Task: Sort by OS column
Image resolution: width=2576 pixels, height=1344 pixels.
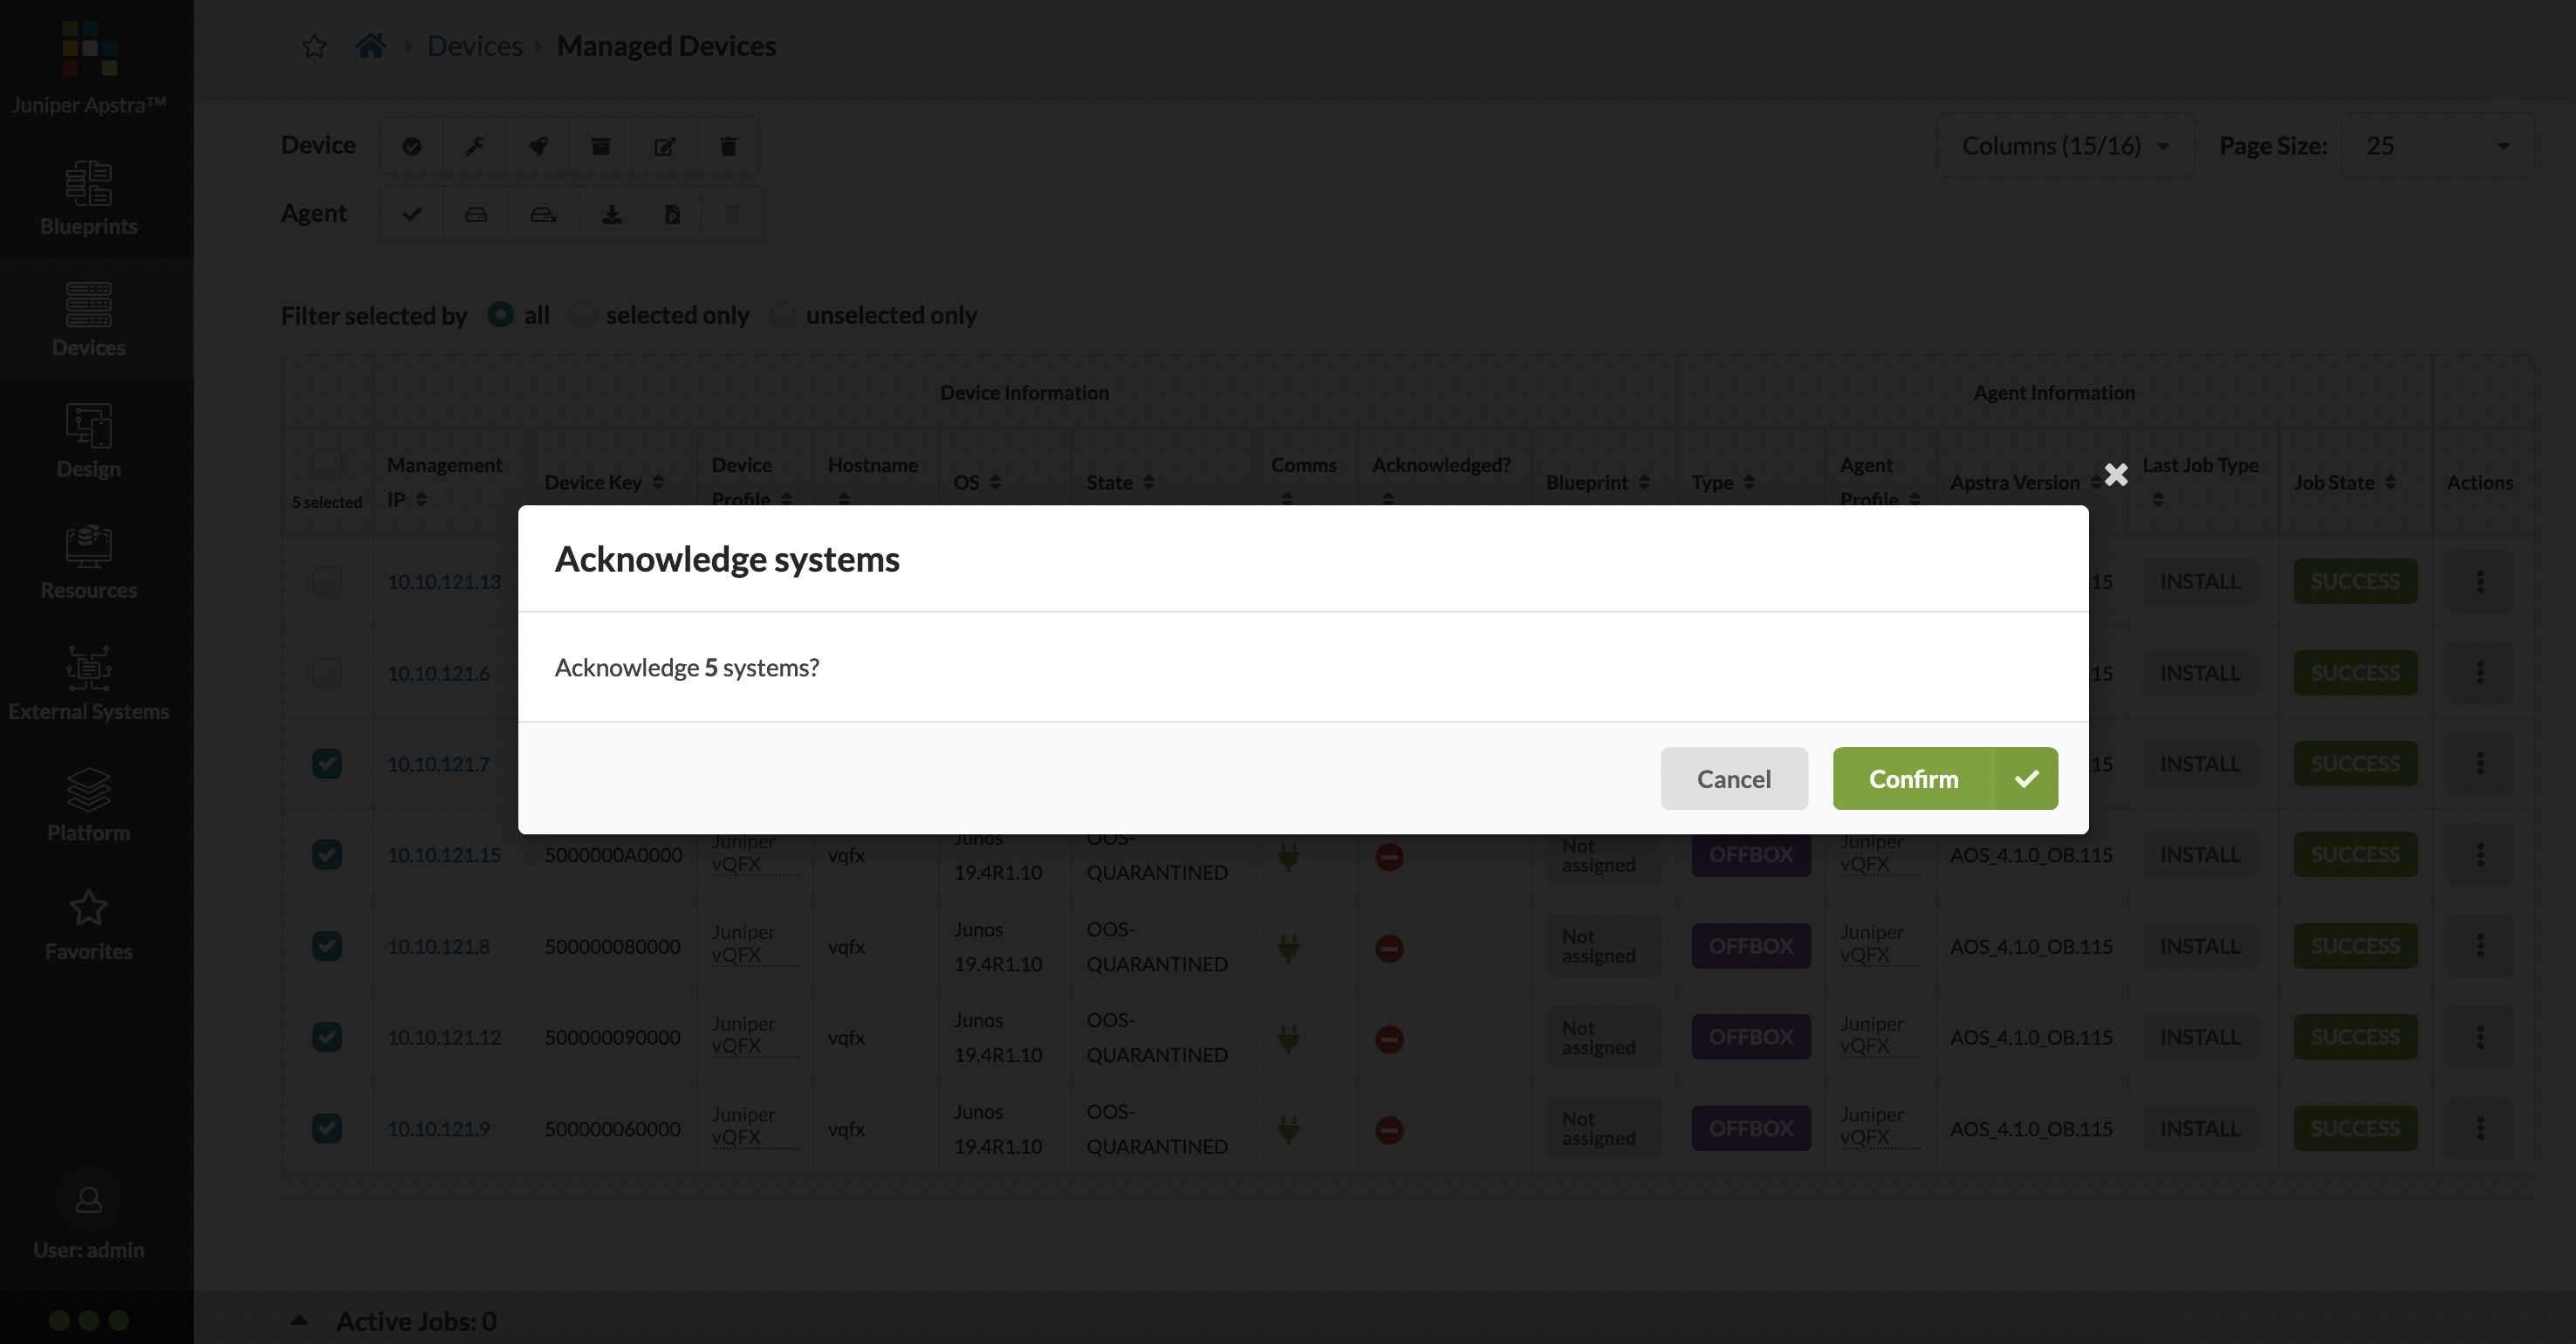Action: pos(995,482)
